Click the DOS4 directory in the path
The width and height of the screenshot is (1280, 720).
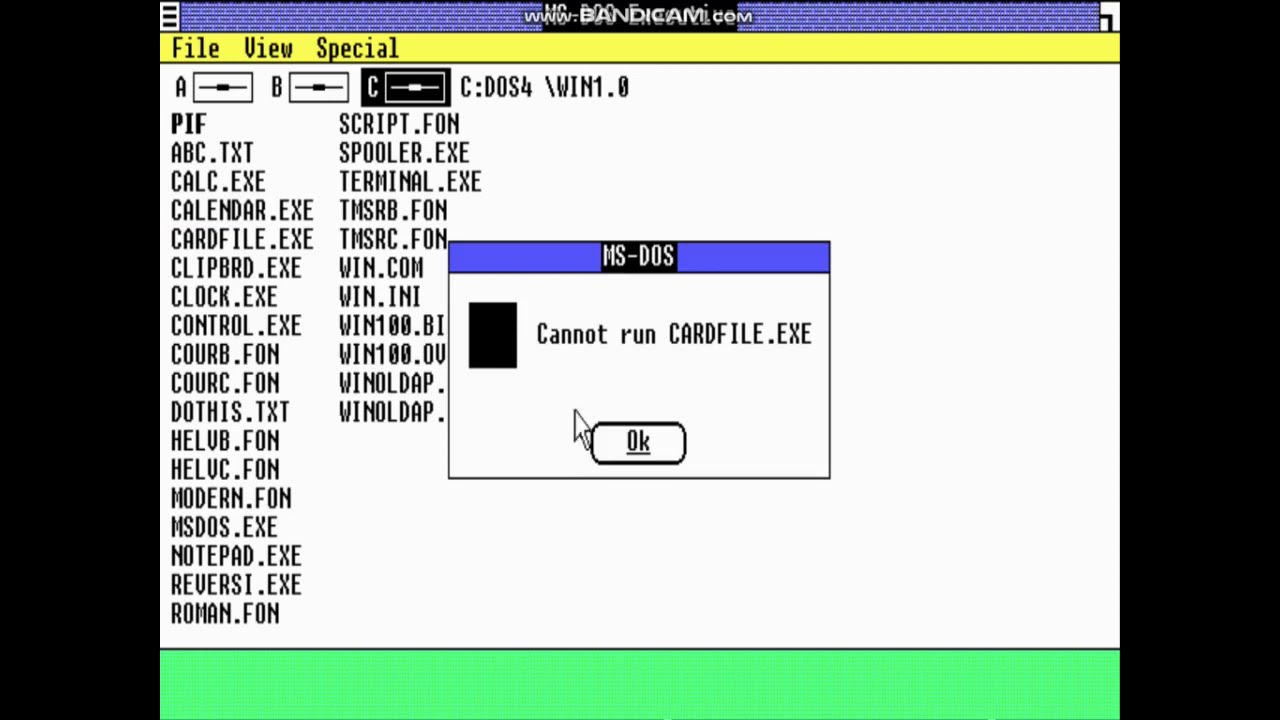508,88
